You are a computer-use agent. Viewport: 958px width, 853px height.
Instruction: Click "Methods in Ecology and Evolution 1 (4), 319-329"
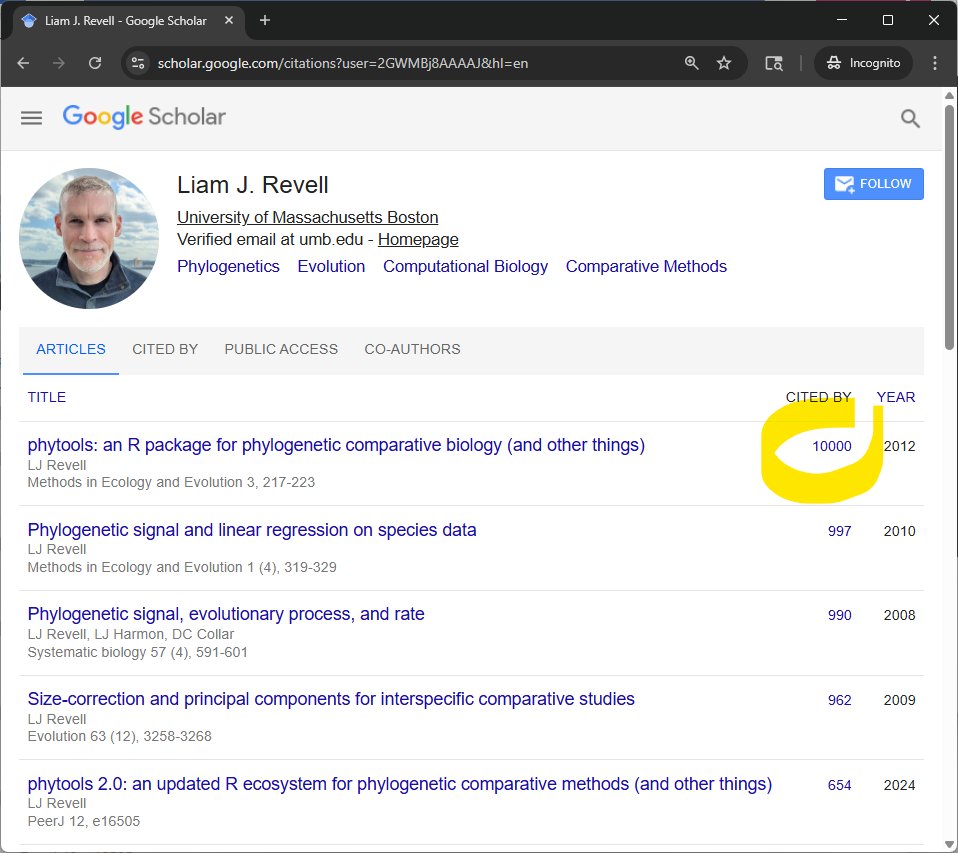coord(182,567)
